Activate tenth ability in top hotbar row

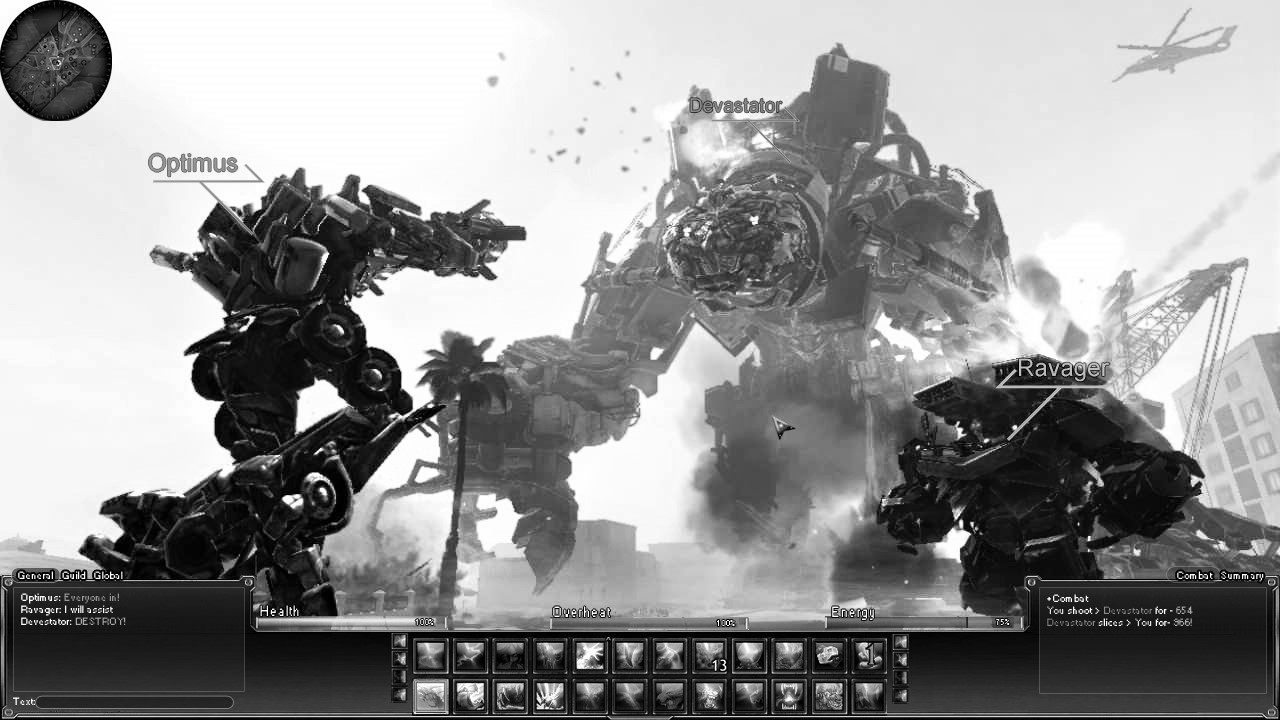click(x=791, y=656)
